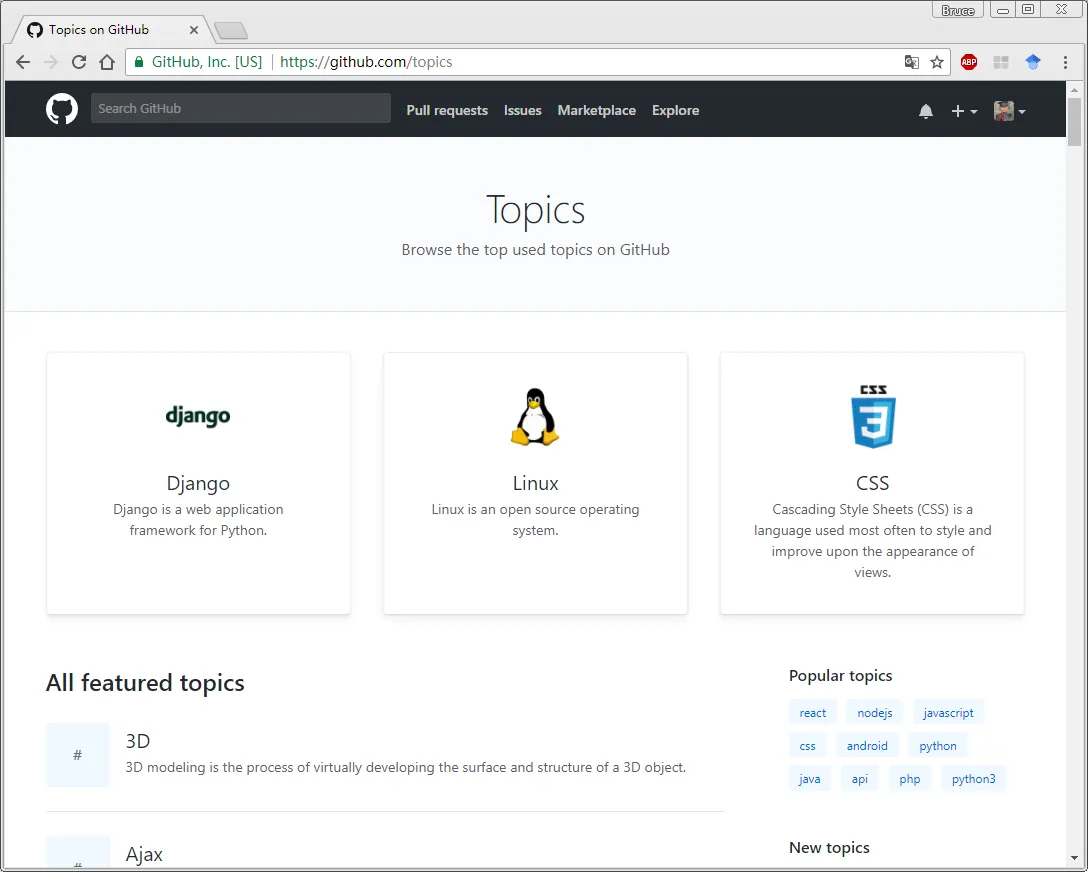Image resolution: width=1088 pixels, height=872 pixels.
Task: Click the 3D topic hash icon
Action: point(78,755)
